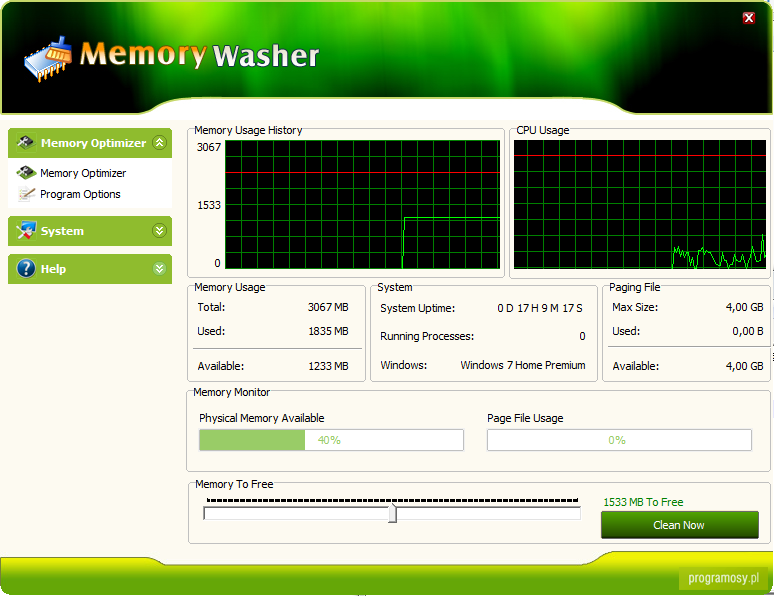Click the CPU Usage graph
774x596 pixels.
tap(640, 204)
